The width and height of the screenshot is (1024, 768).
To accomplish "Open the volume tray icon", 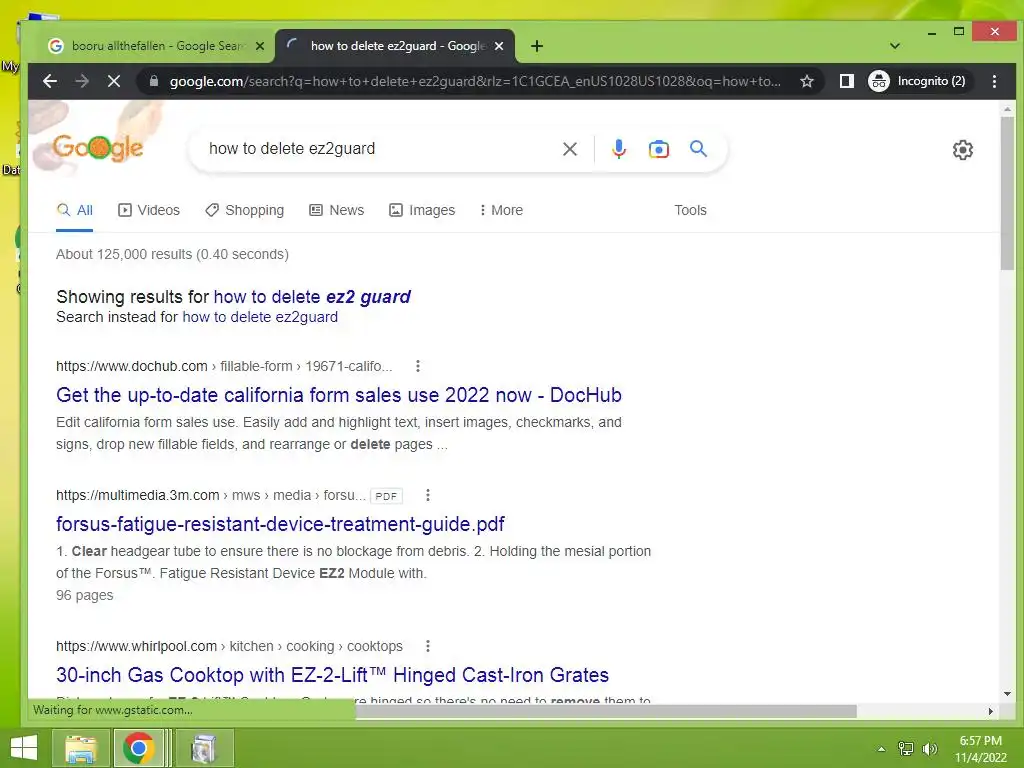I will (930, 749).
